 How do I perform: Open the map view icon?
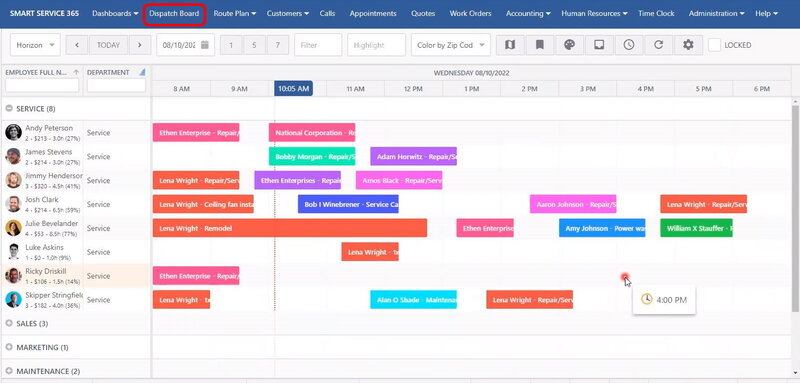click(x=510, y=45)
